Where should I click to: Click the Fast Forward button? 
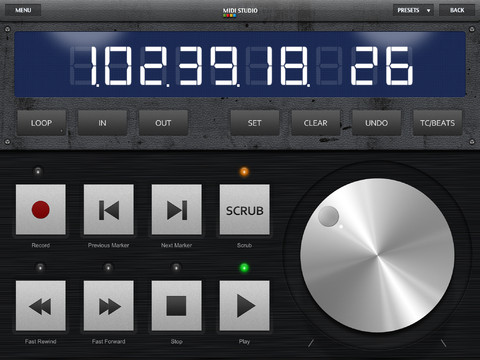click(109, 306)
